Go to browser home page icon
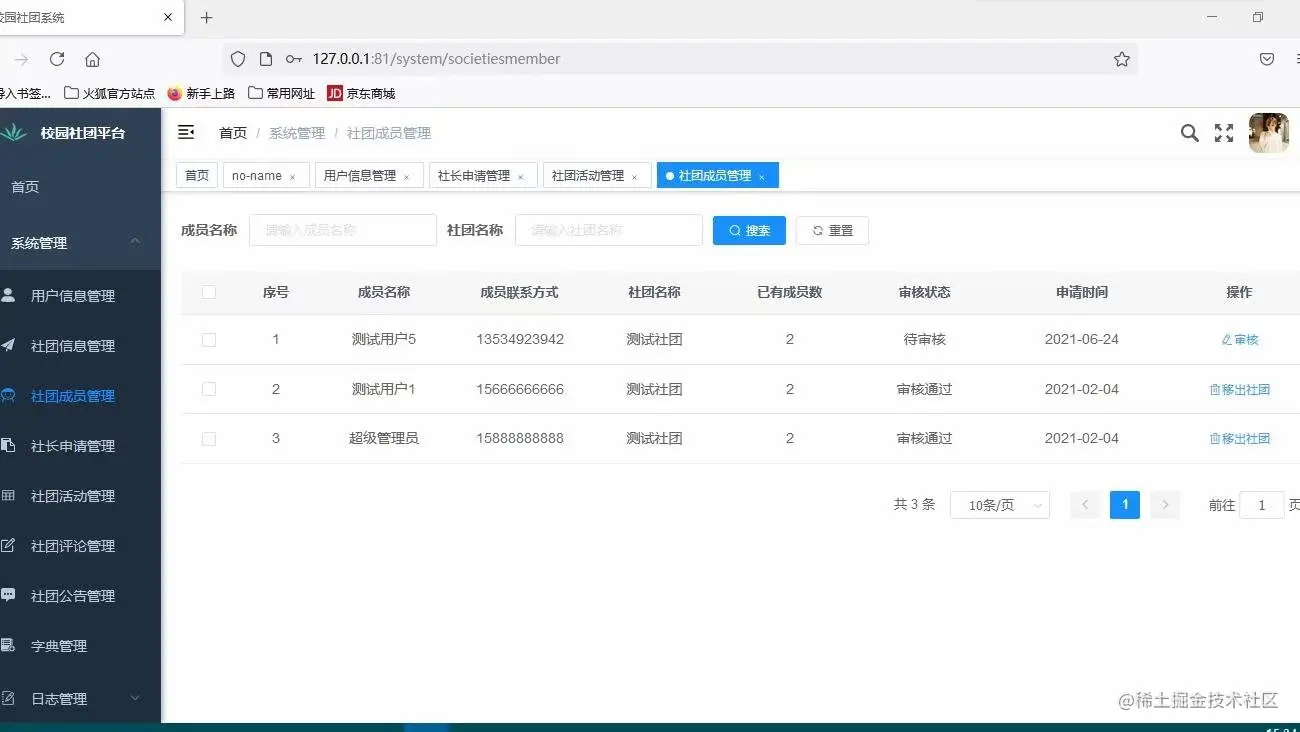This screenshot has width=1300, height=732. 92,59
